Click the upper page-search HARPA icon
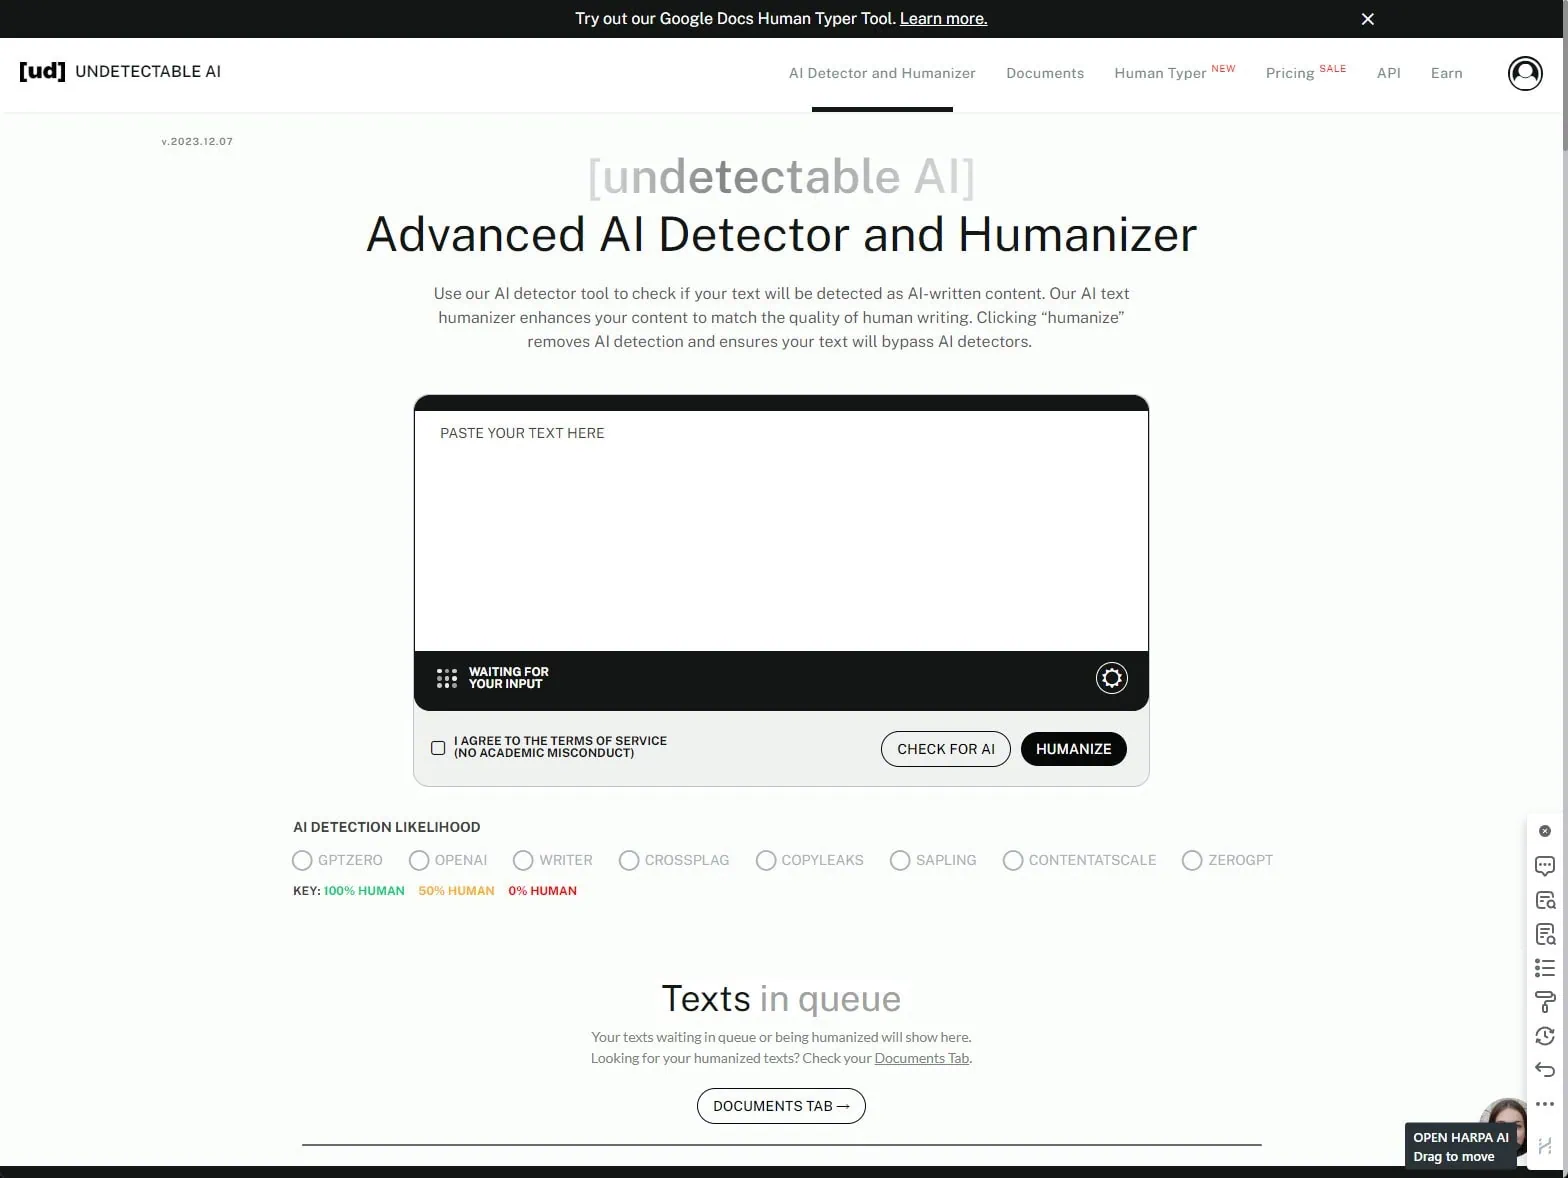Image resolution: width=1568 pixels, height=1178 pixels. pyautogui.click(x=1544, y=900)
